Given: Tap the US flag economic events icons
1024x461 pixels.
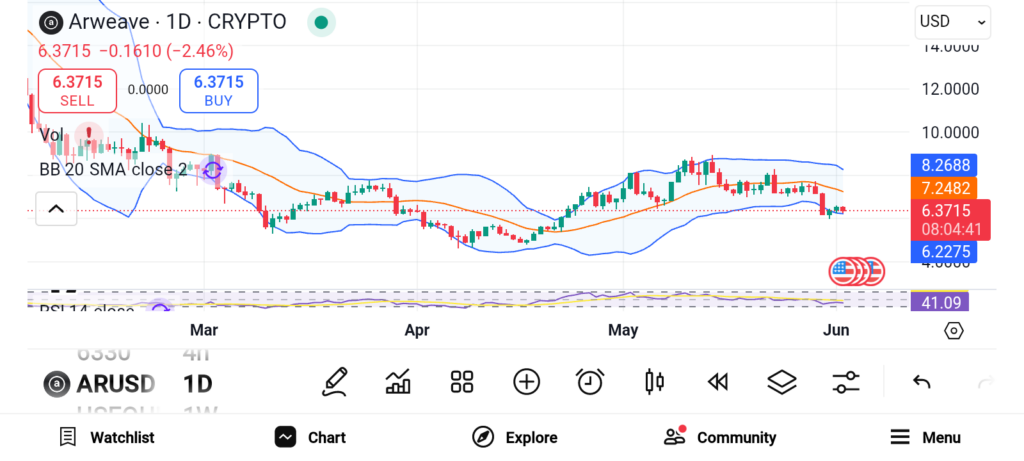Looking at the screenshot, I should point(857,272).
